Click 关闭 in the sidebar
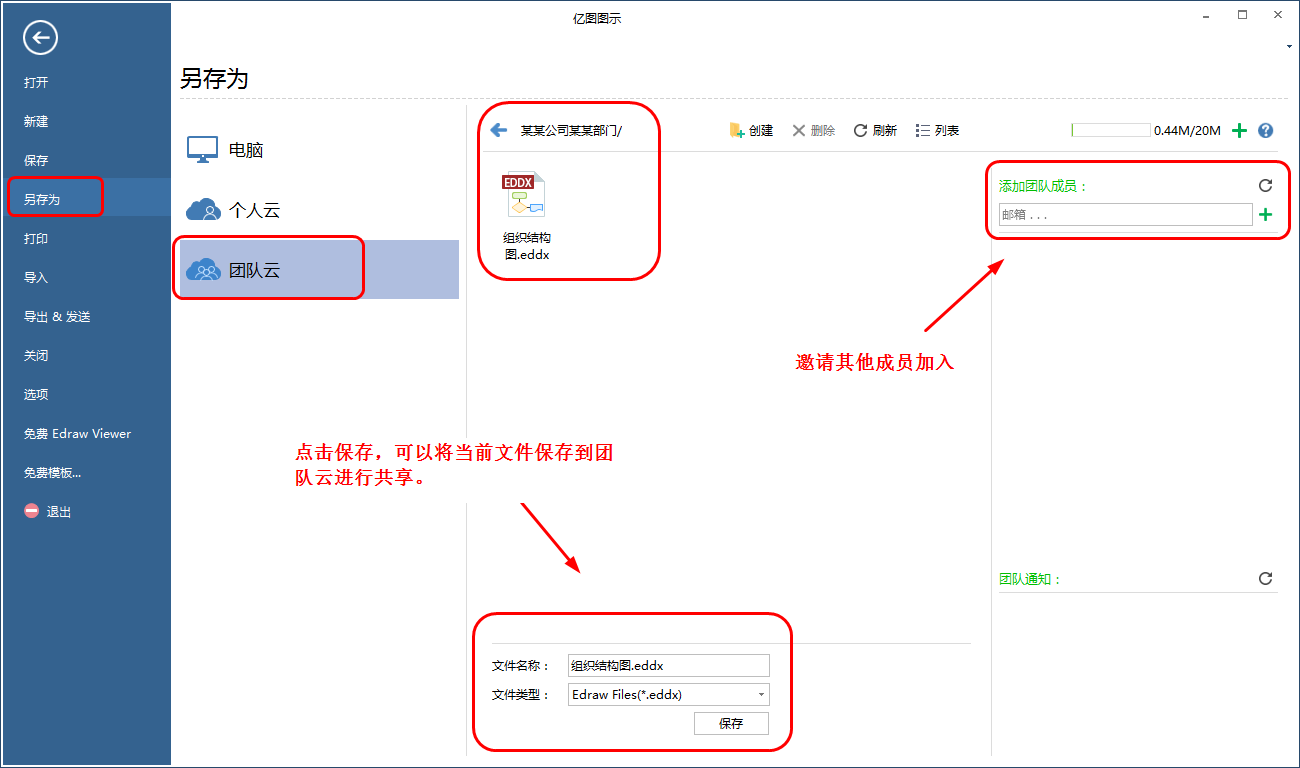The height and width of the screenshot is (768, 1300). [x=36, y=355]
